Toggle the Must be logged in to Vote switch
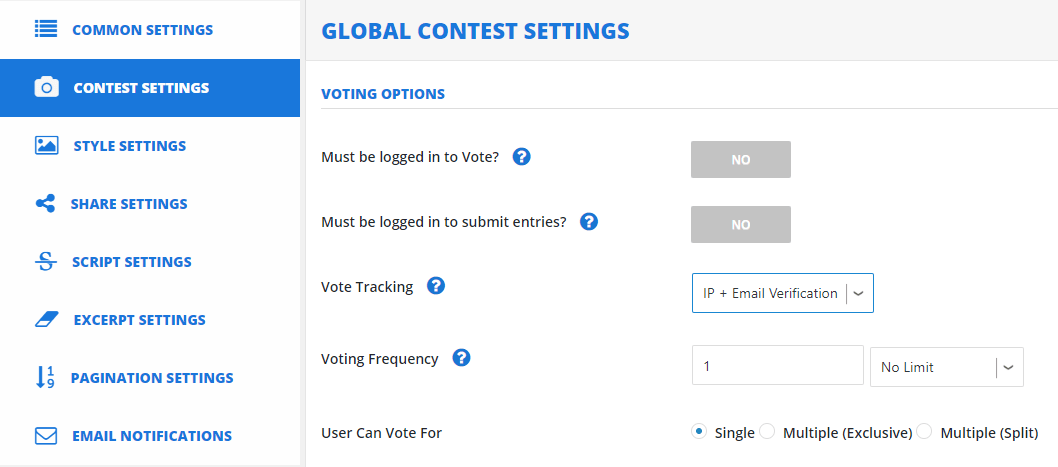 click(741, 160)
